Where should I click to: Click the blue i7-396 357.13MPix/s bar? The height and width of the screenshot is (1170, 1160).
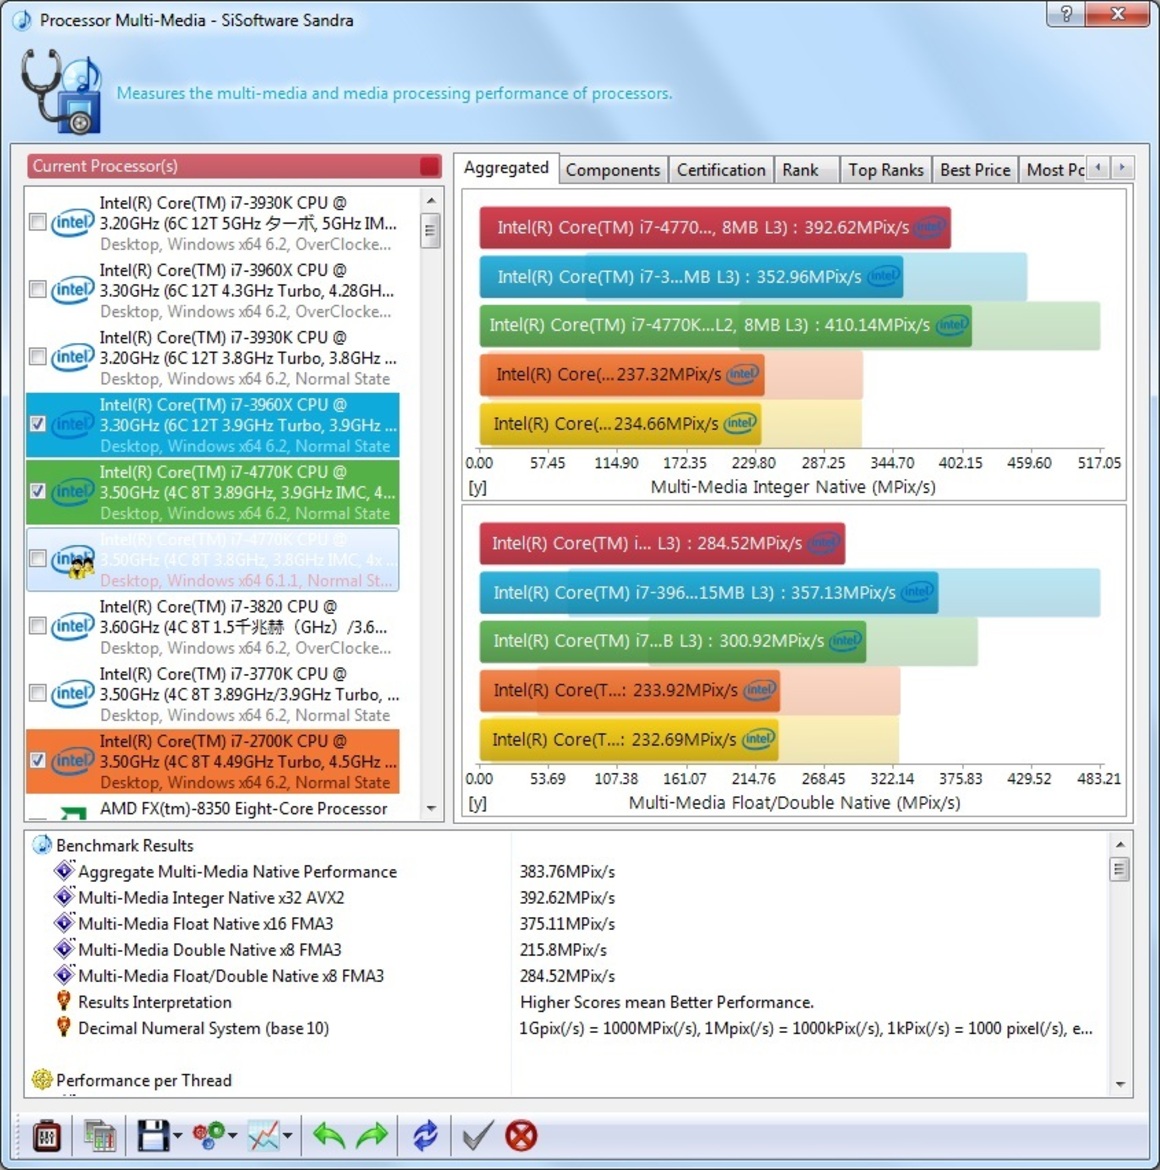[709, 592]
